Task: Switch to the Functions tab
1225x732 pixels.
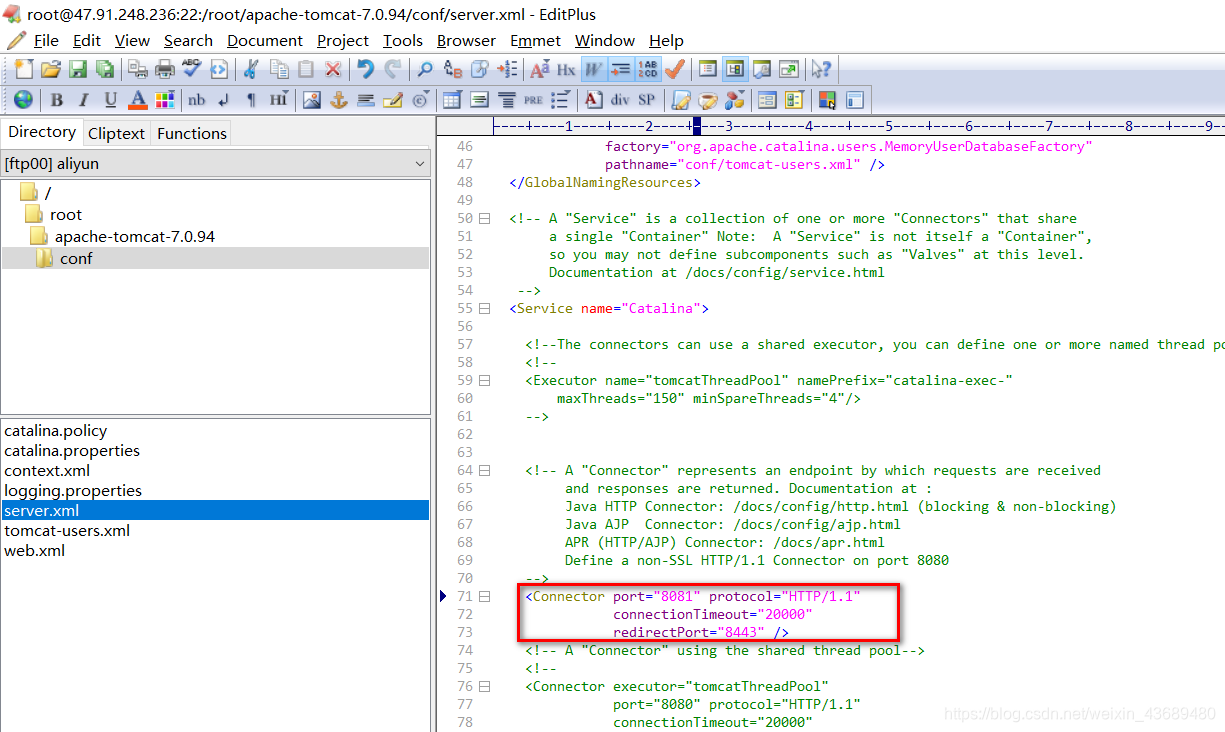Action: coord(191,133)
